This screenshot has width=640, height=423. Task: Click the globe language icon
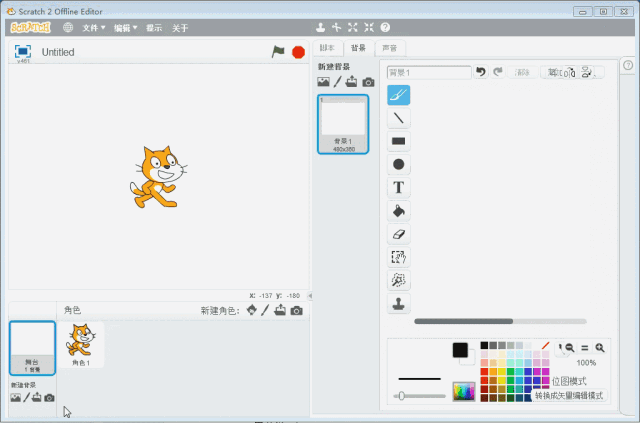point(68,27)
